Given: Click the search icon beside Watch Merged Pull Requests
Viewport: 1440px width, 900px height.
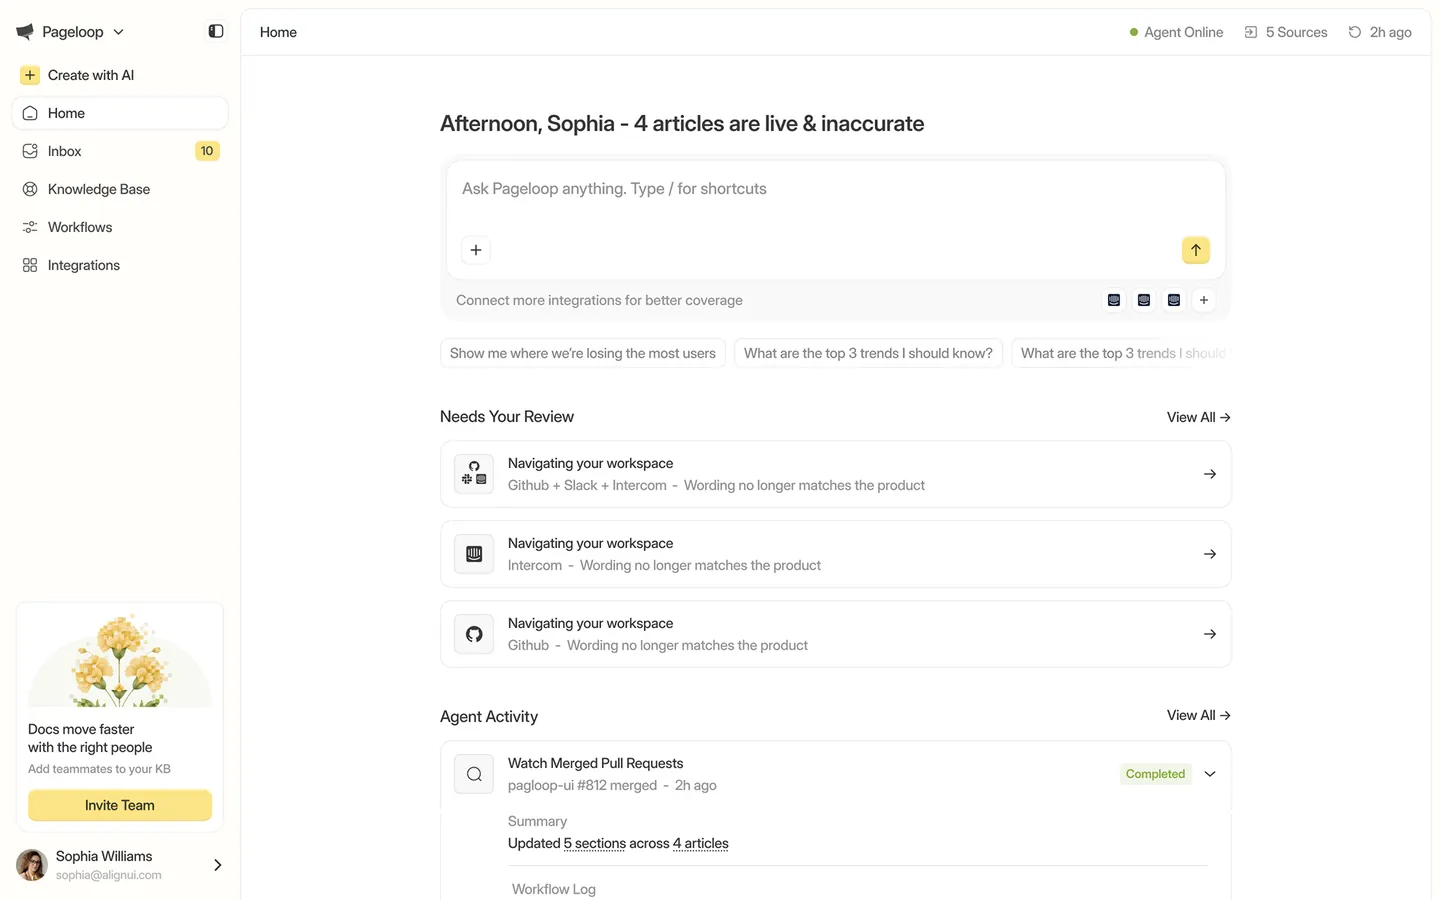Looking at the screenshot, I should click(474, 774).
